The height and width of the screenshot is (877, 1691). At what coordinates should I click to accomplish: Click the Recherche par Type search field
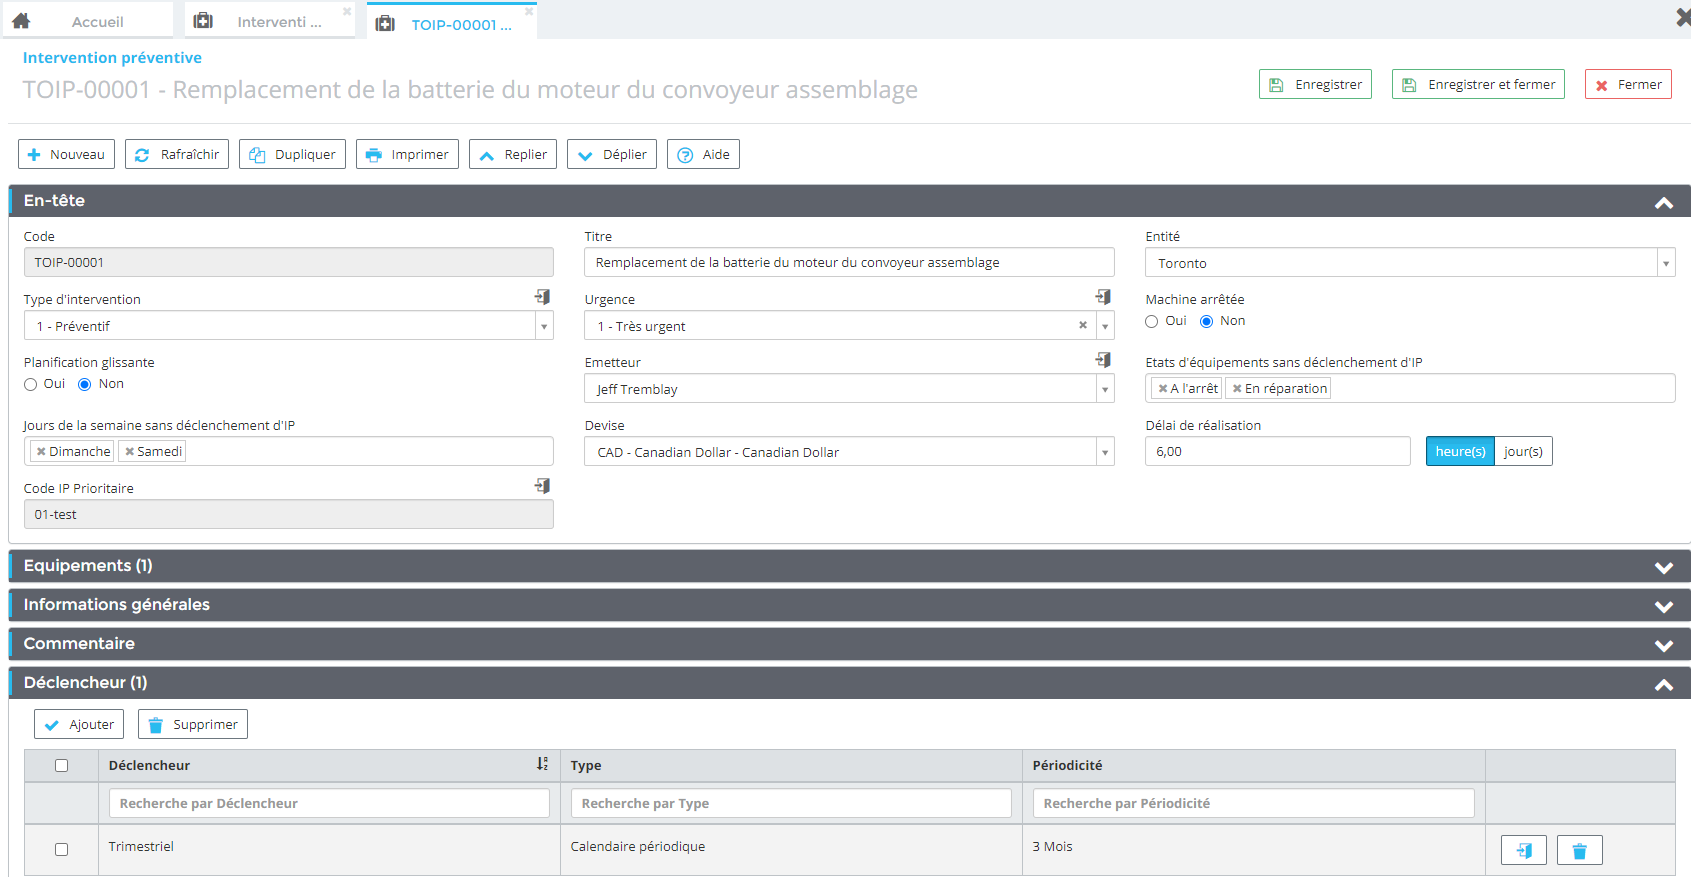point(790,803)
